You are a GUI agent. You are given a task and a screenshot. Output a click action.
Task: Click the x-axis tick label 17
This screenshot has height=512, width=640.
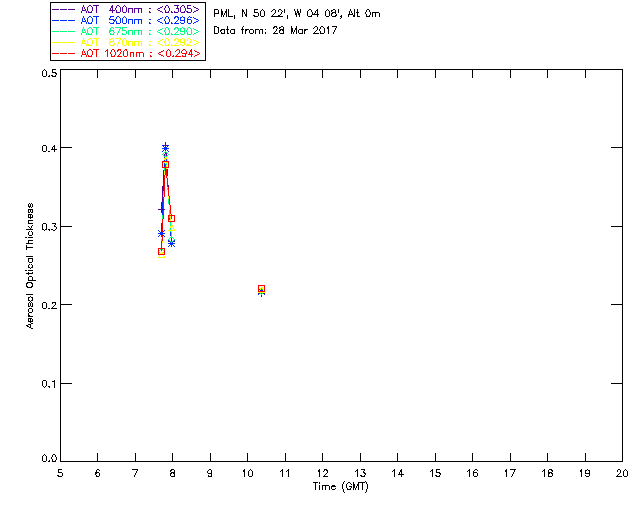(510, 473)
